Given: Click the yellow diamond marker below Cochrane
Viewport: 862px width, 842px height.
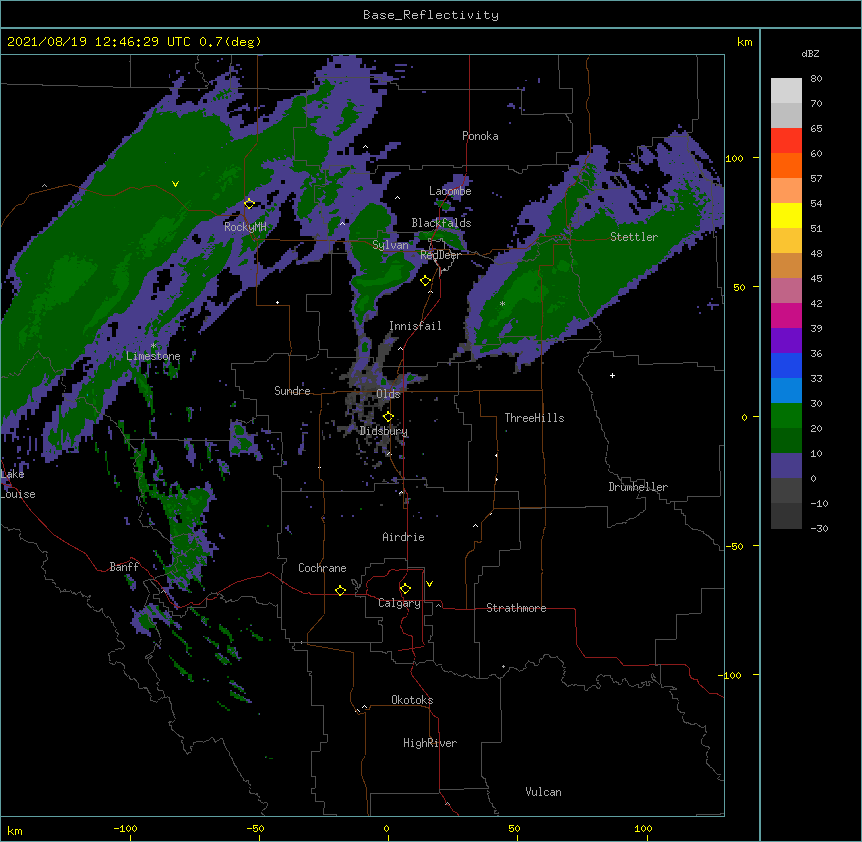Looking at the screenshot, I should coord(340,590).
